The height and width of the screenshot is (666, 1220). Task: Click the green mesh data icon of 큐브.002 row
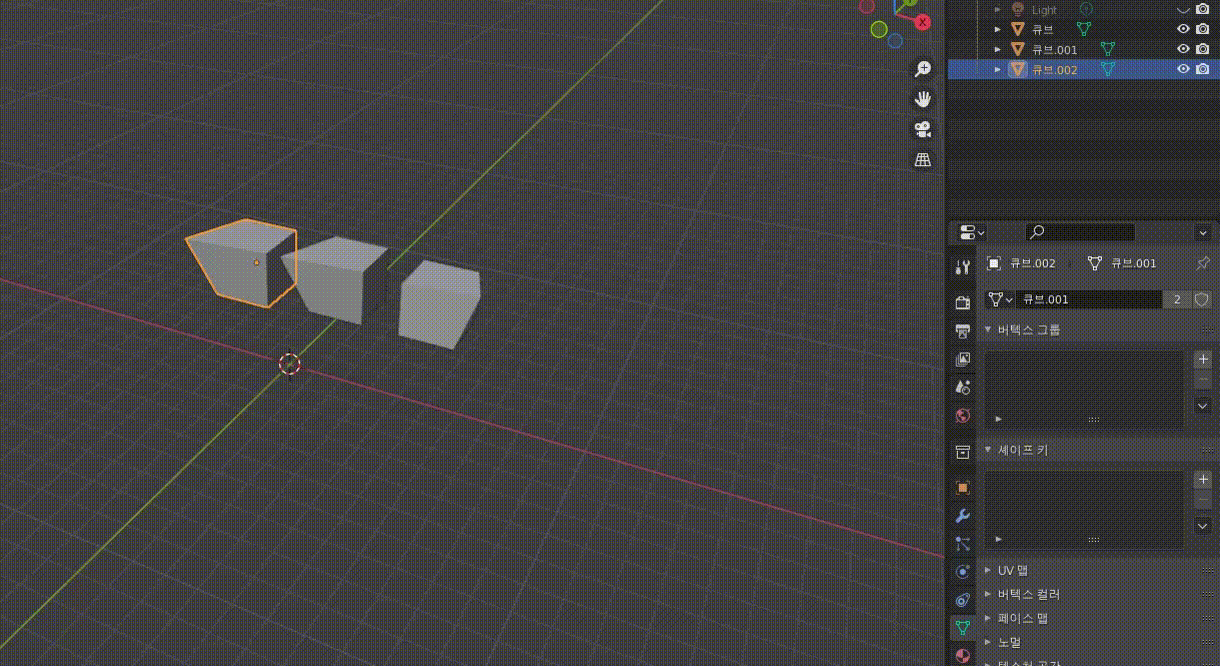(x=1107, y=69)
